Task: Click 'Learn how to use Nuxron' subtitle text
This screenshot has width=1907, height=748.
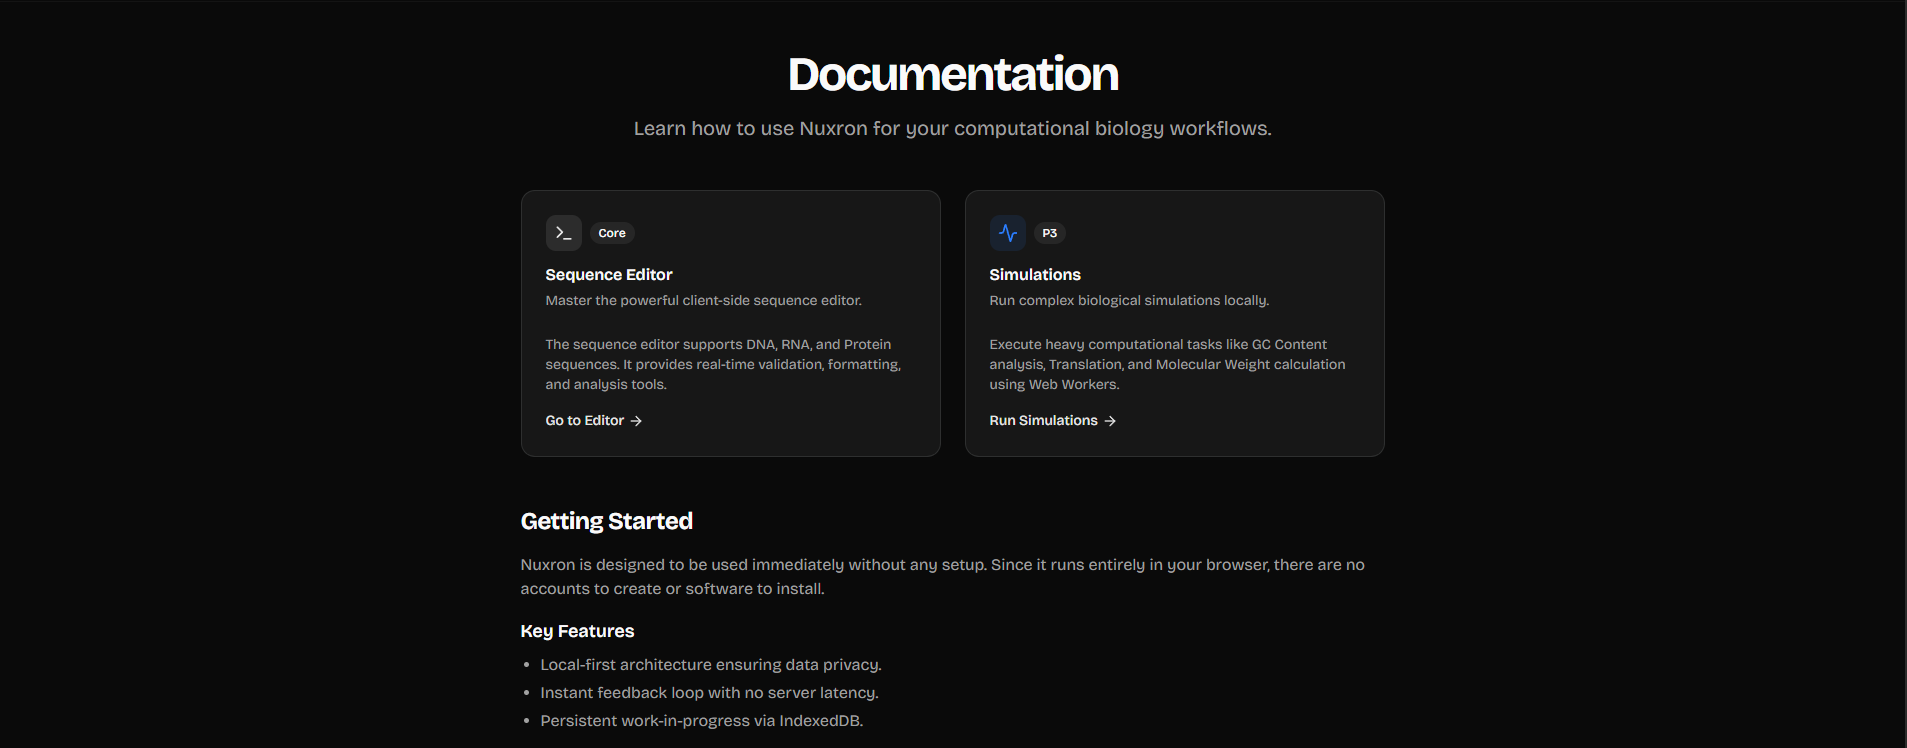Action: tap(953, 129)
